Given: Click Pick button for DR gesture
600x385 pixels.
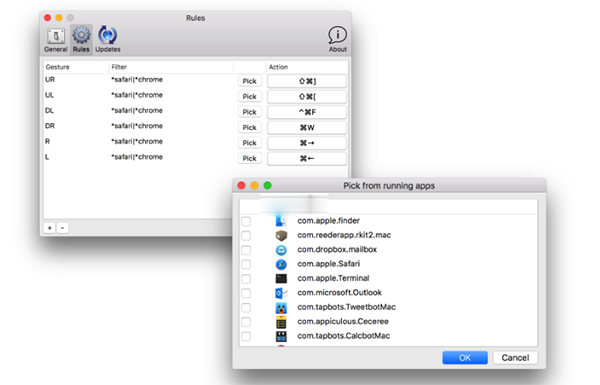Looking at the screenshot, I should [249, 127].
